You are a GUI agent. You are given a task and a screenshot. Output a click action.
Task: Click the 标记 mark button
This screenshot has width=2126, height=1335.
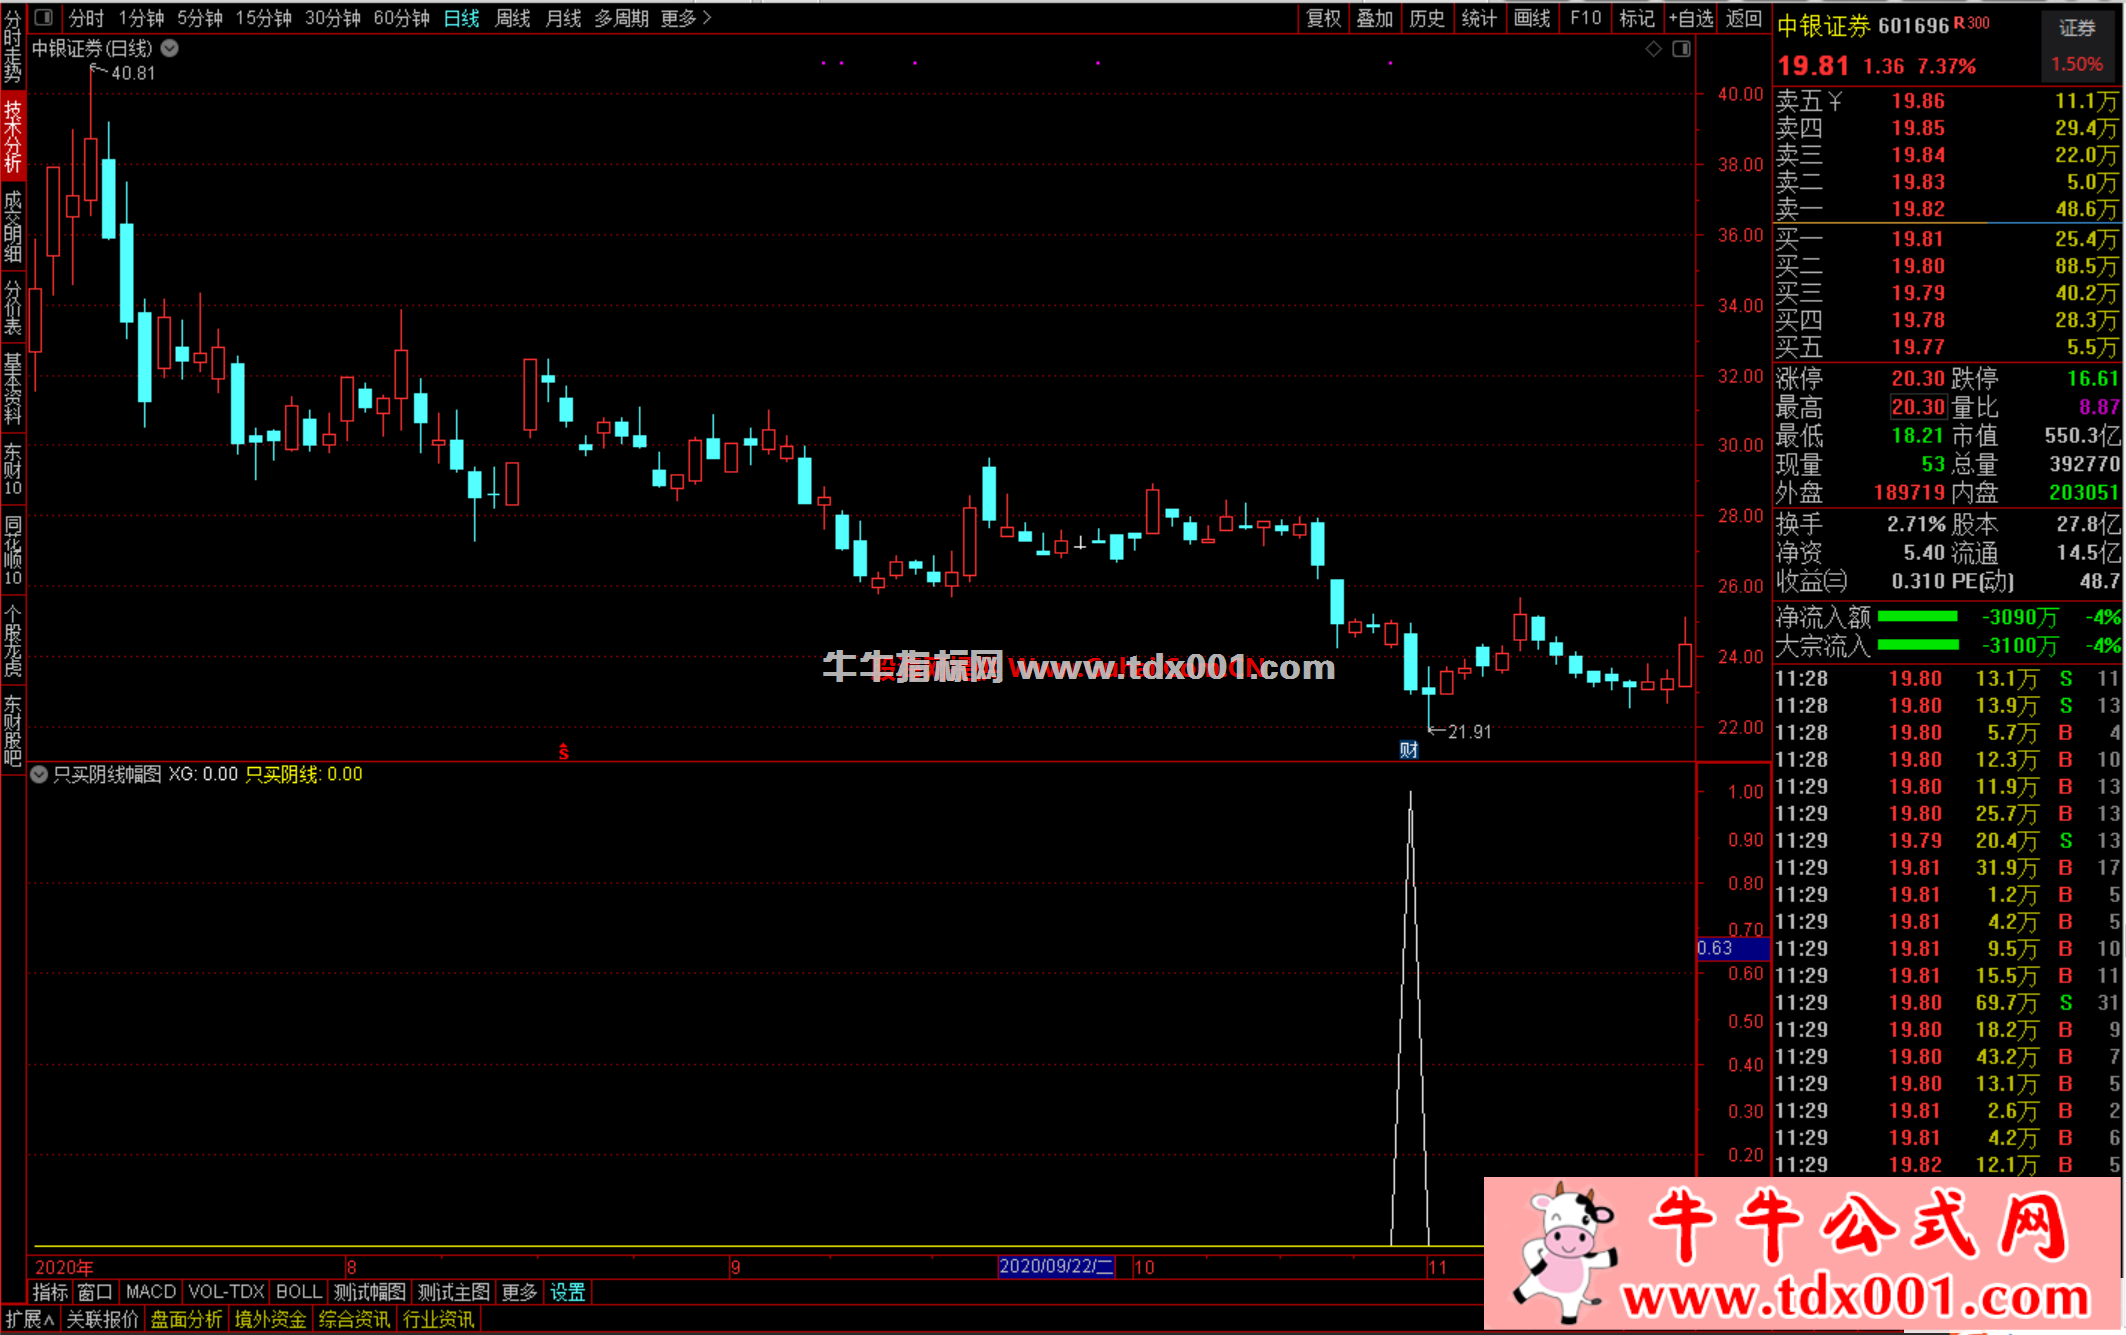coord(1637,18)
